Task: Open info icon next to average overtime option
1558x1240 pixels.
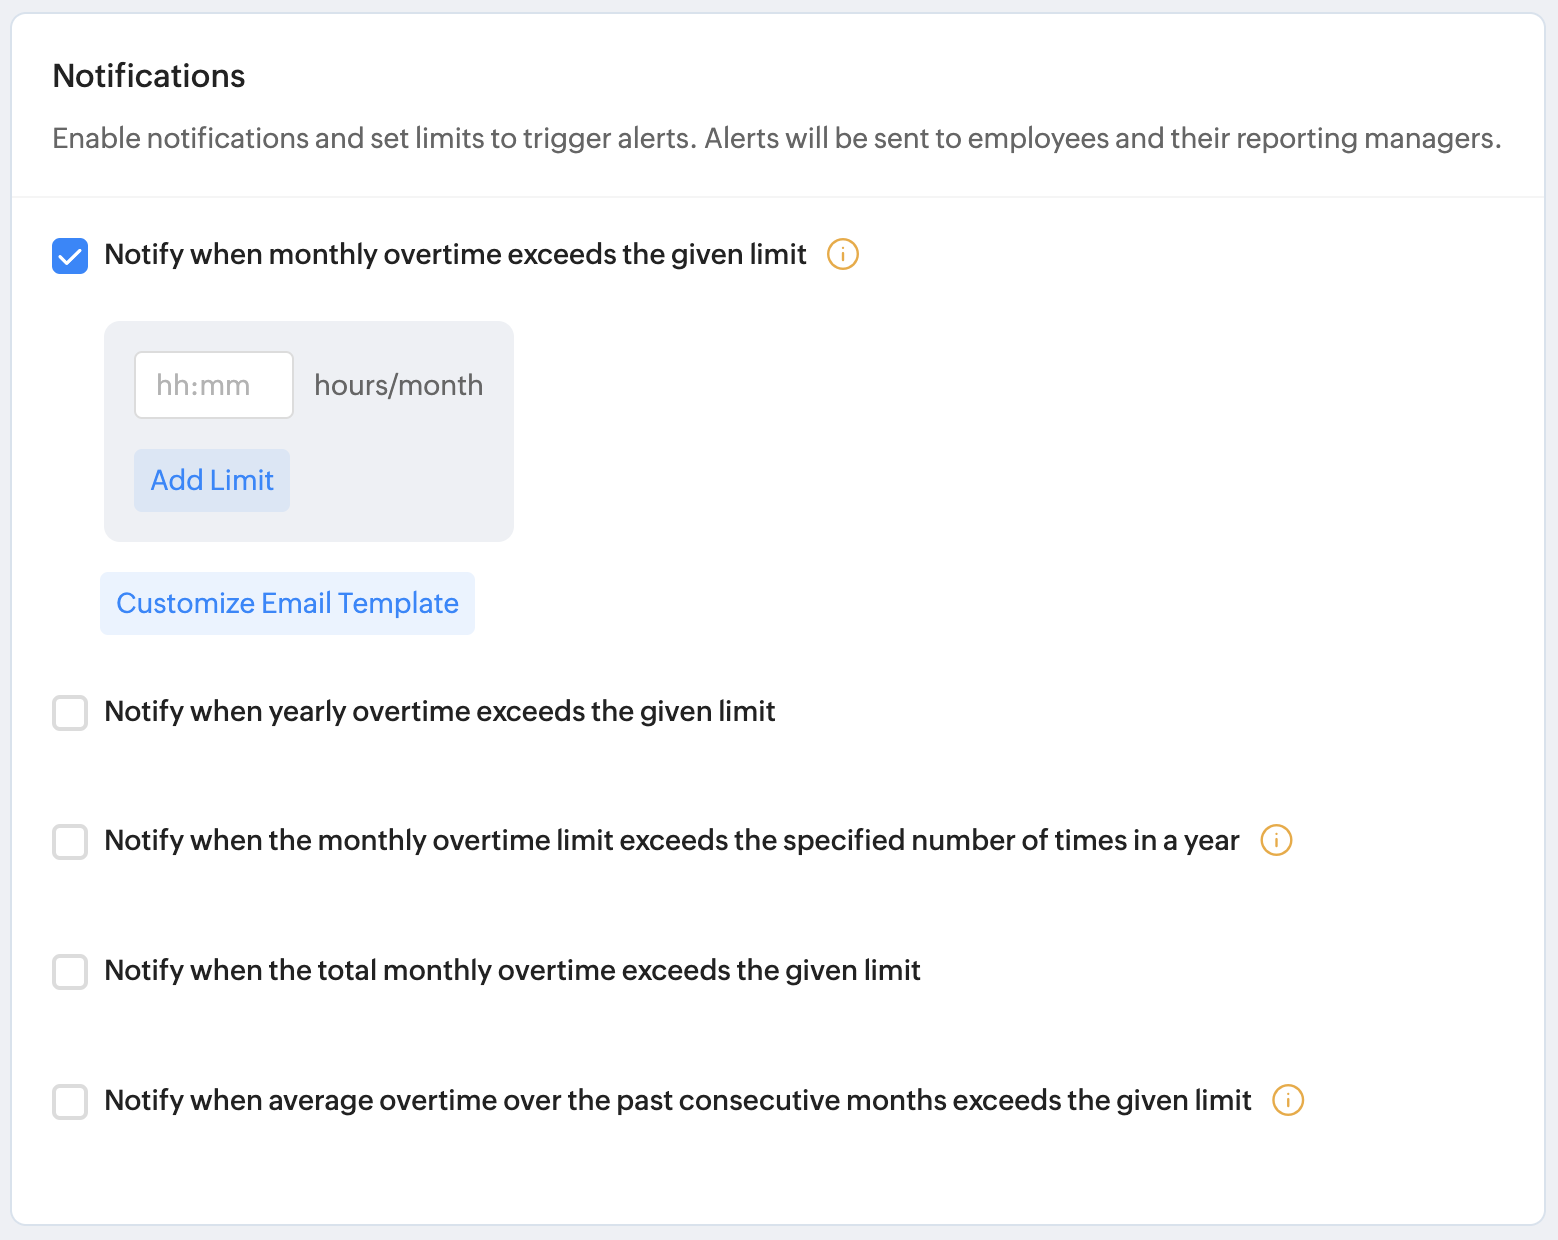Action: (x=1288, y=1100)
